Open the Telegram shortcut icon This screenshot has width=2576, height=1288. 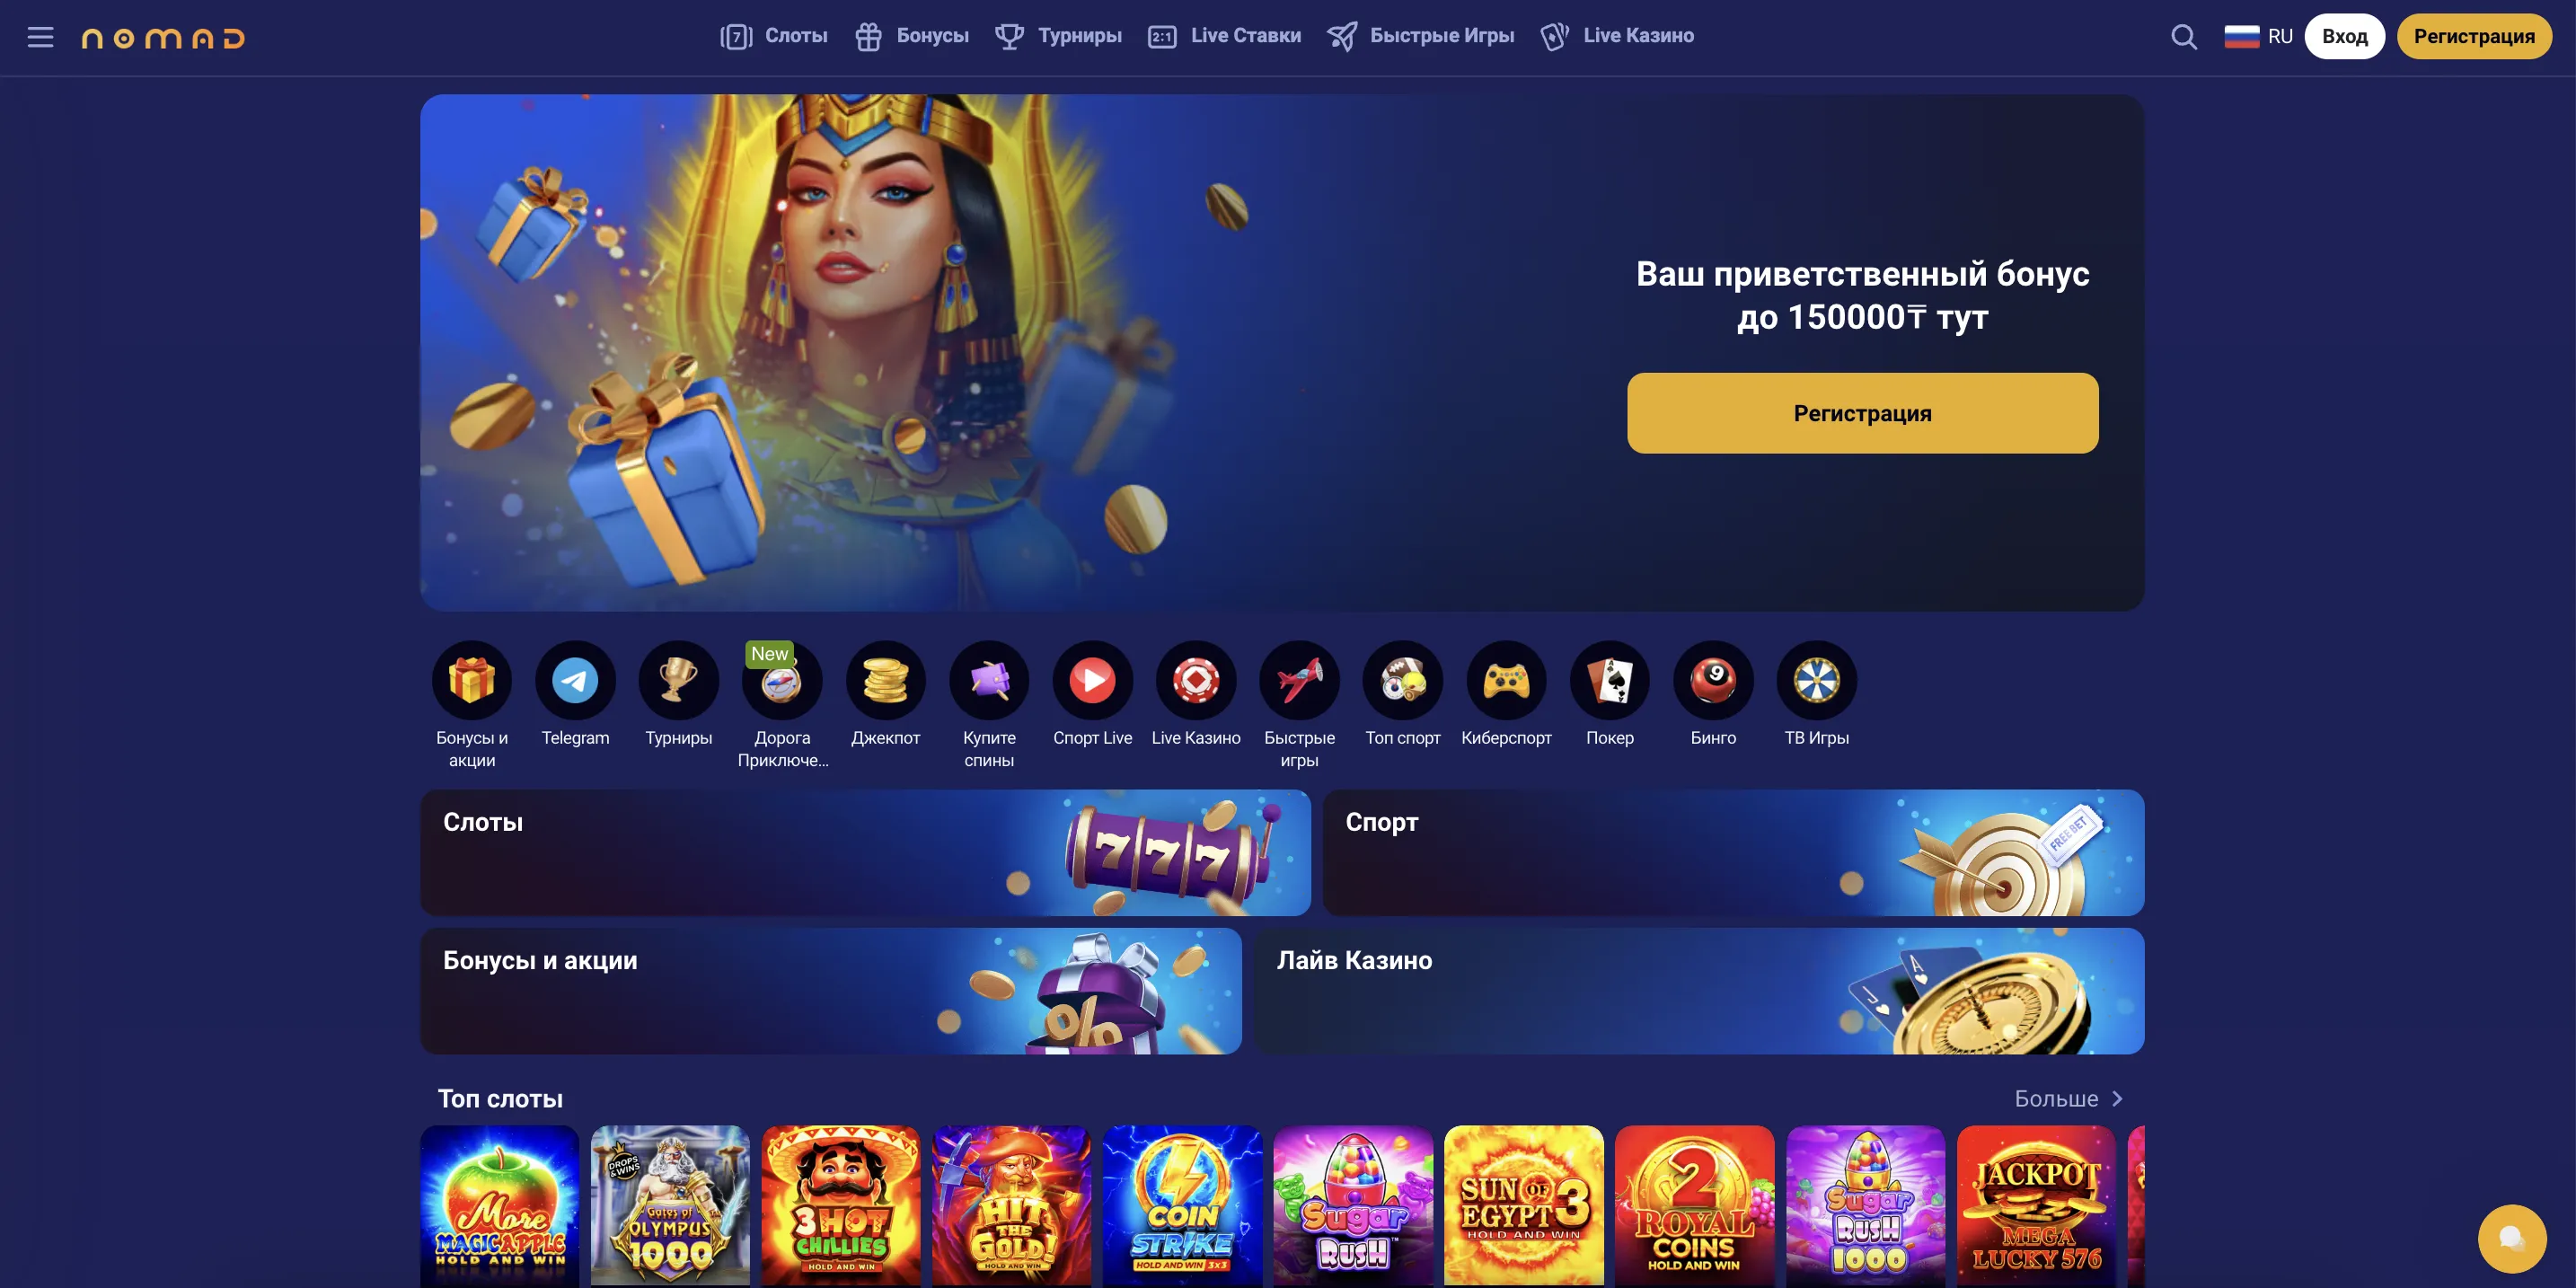point(575,680)
